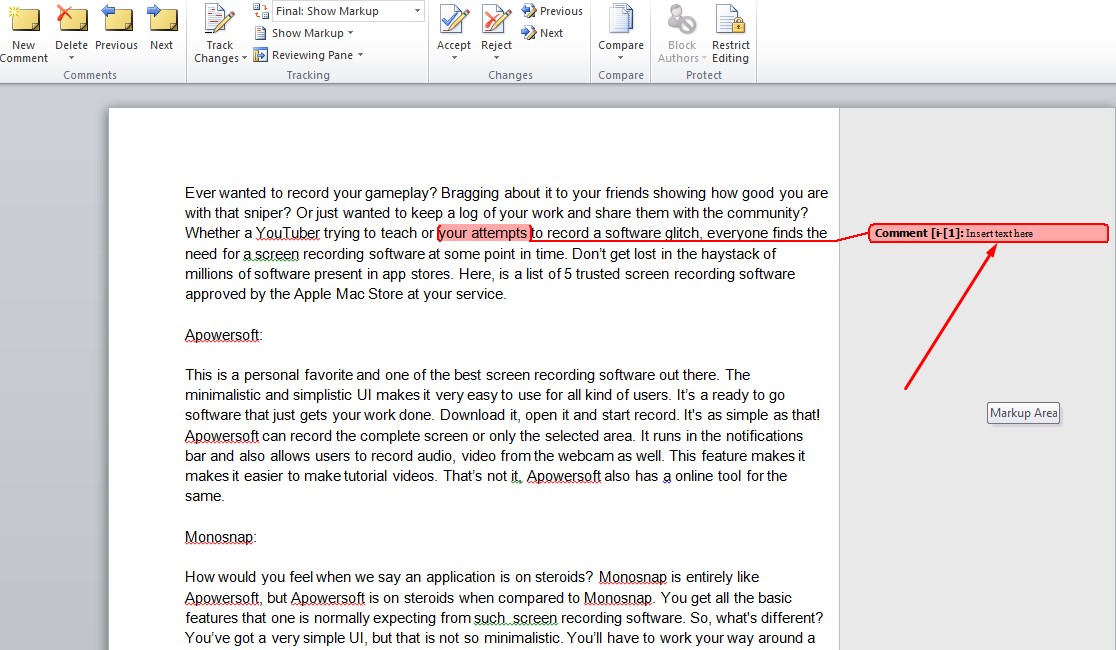
Task: Click the "Monosnap:" heading text
Action: click(x=221, y=537)
